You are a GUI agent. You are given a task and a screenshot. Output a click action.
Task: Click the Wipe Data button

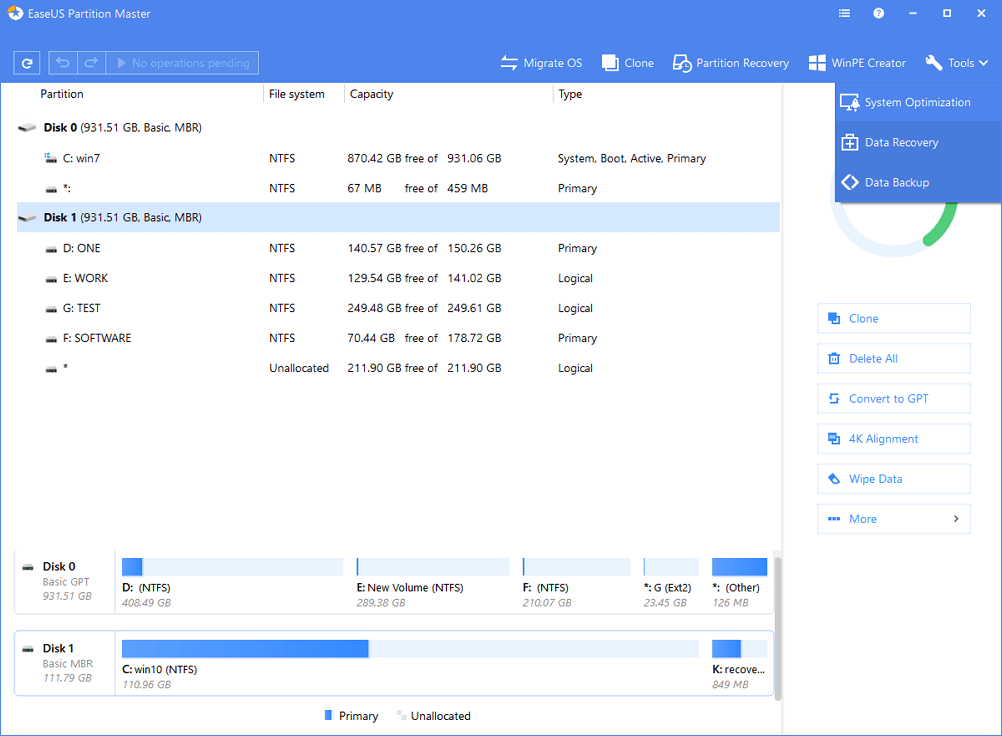(x=893, y=479)
